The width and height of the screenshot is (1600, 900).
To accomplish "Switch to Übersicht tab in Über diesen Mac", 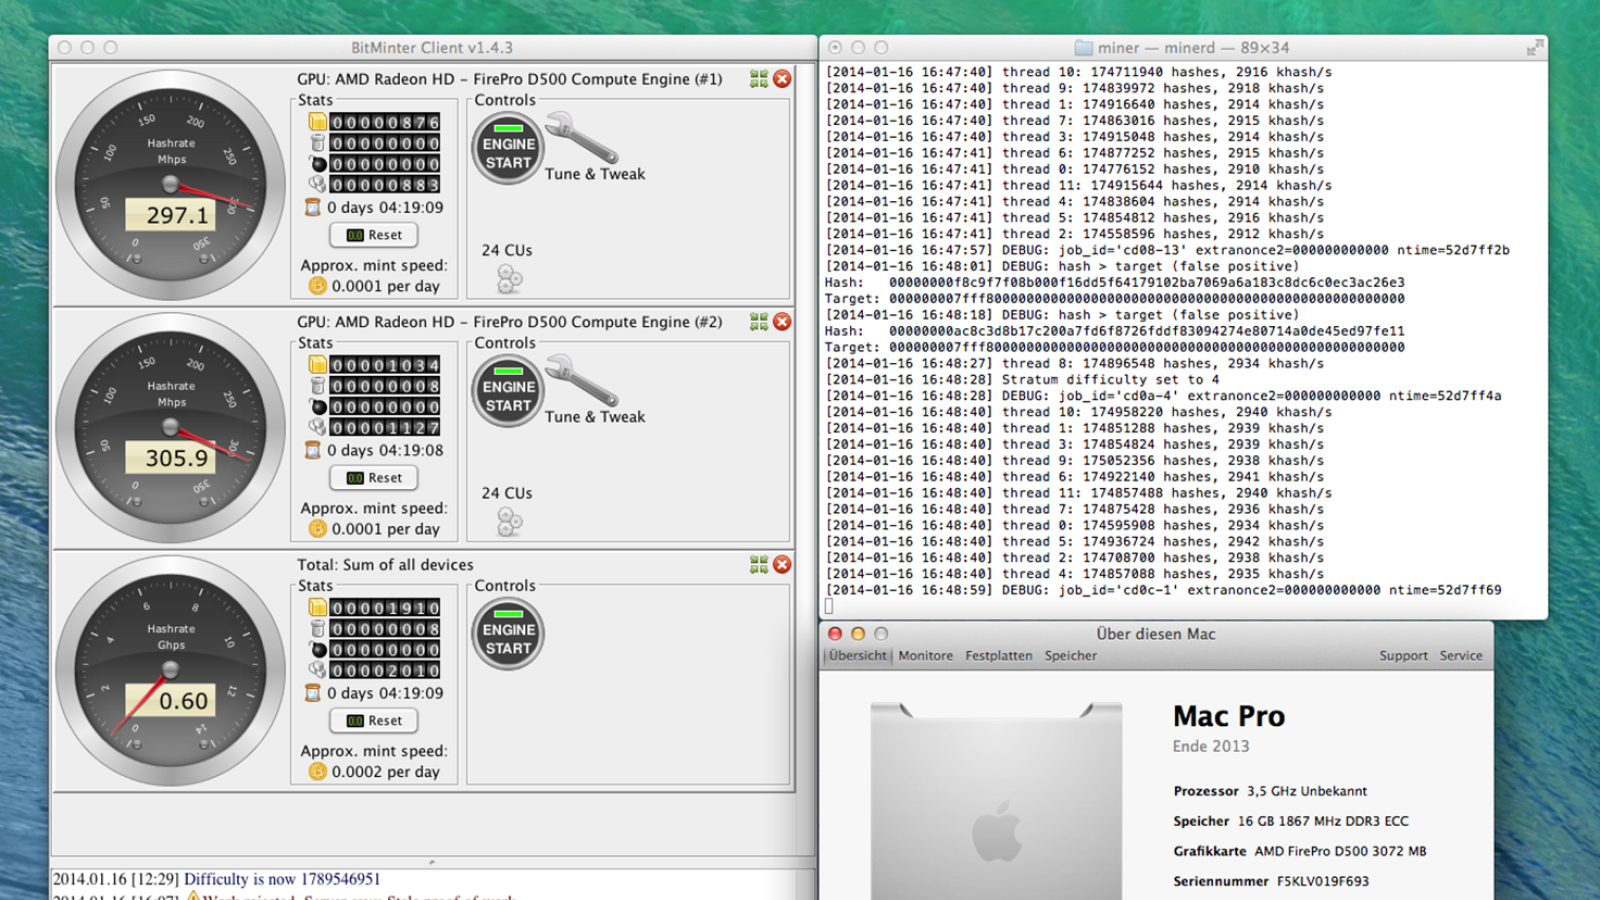I will (x=858, y=656).
